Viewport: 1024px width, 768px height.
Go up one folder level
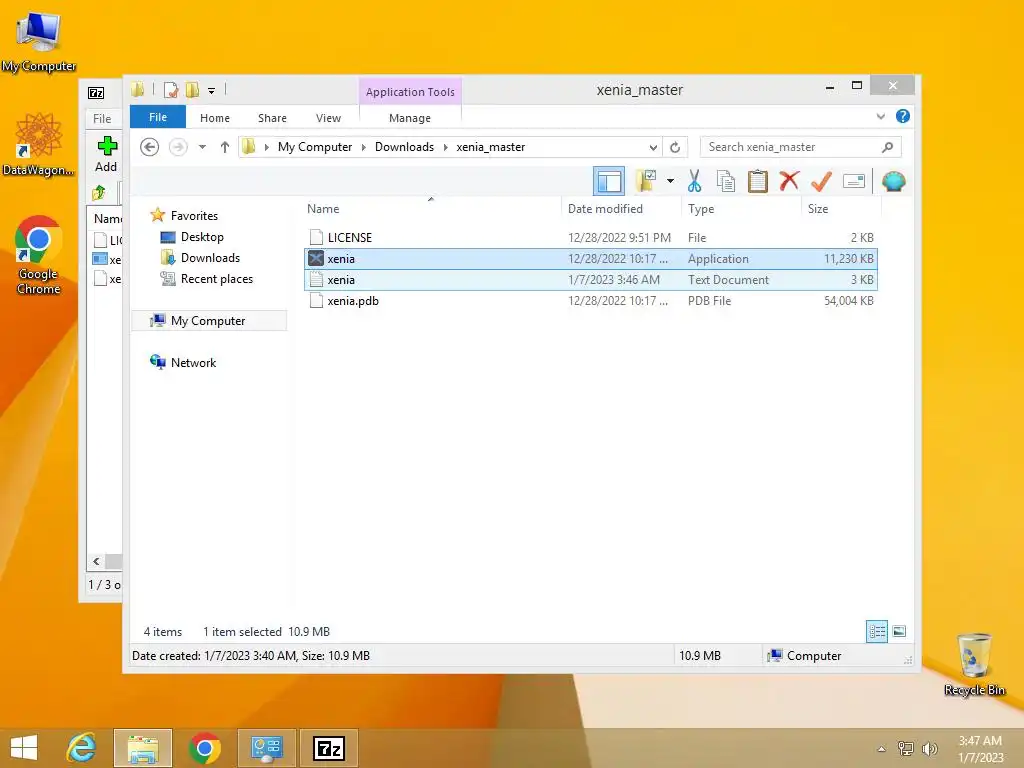point(225,147)
